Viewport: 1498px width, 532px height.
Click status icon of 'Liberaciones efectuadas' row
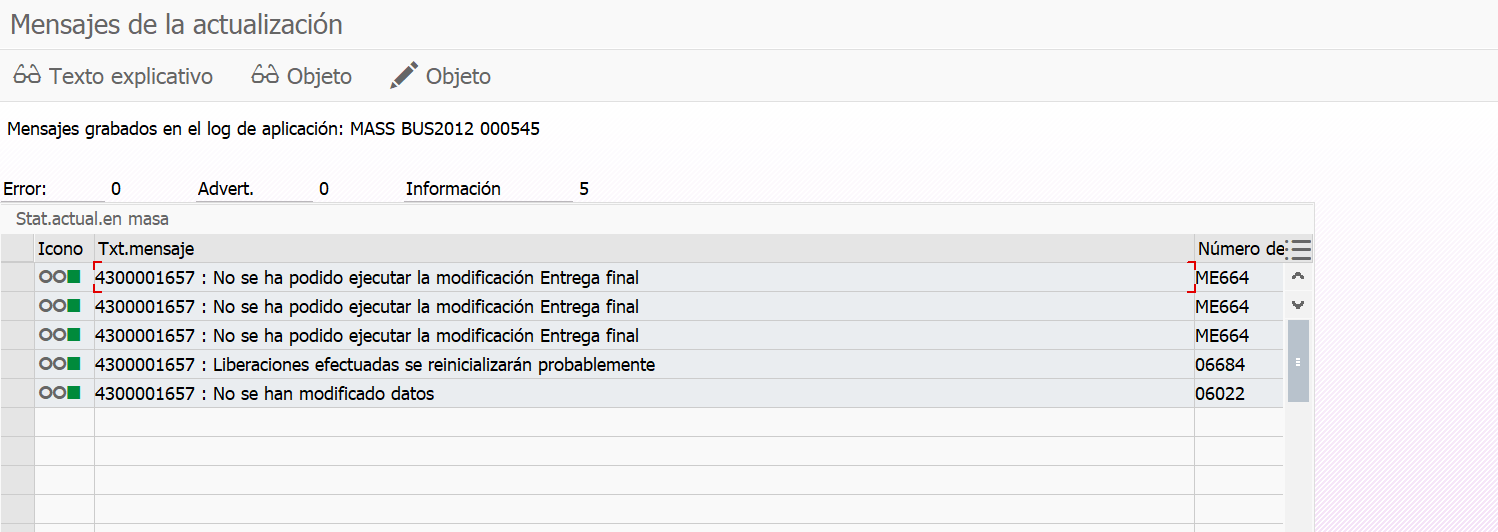pos(59,365)
